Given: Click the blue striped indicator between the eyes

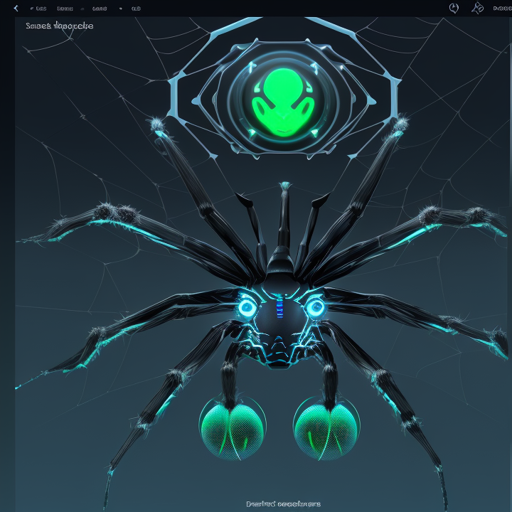Looking at the screenshot, I should tap(280, 308).
